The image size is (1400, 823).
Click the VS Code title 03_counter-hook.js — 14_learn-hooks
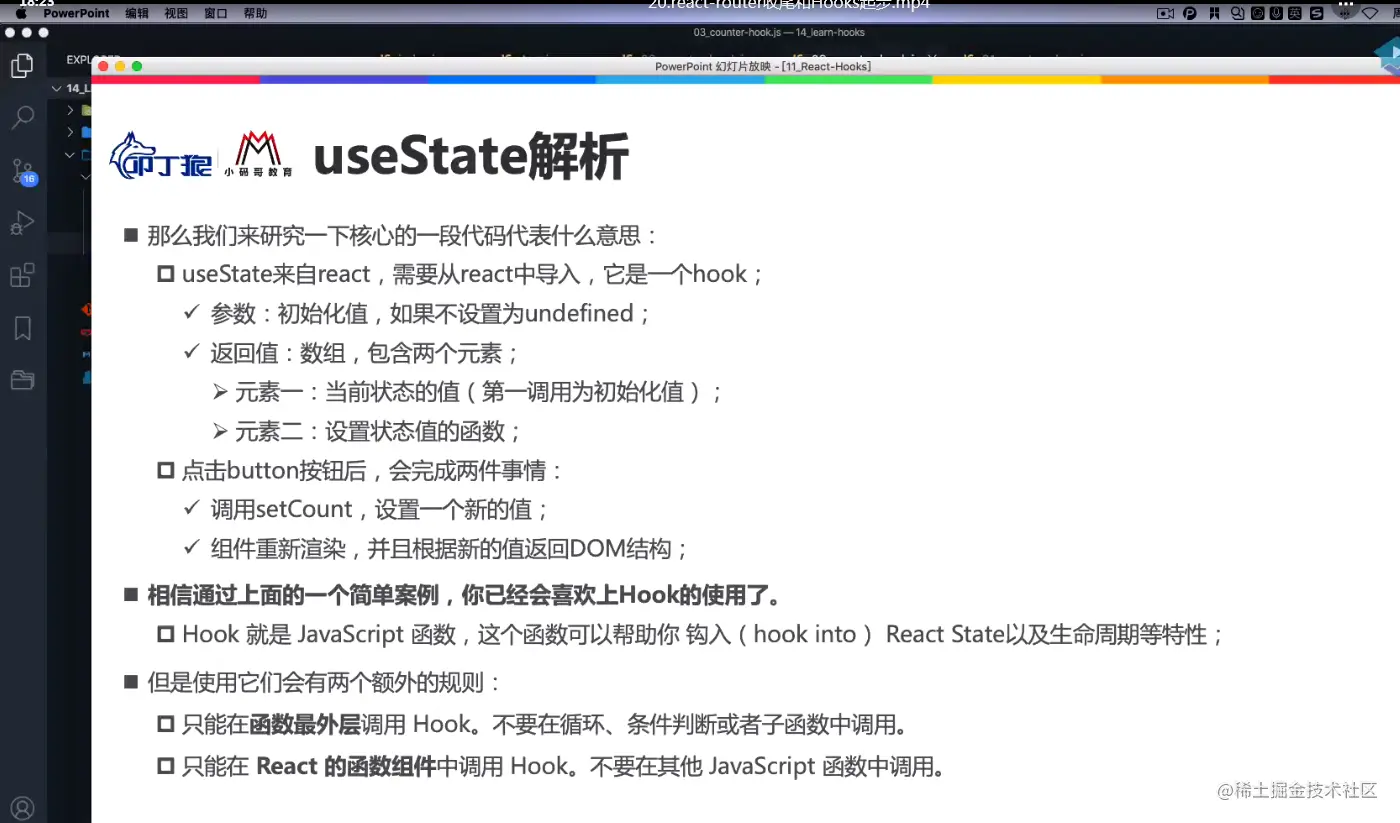pos(779,32)
